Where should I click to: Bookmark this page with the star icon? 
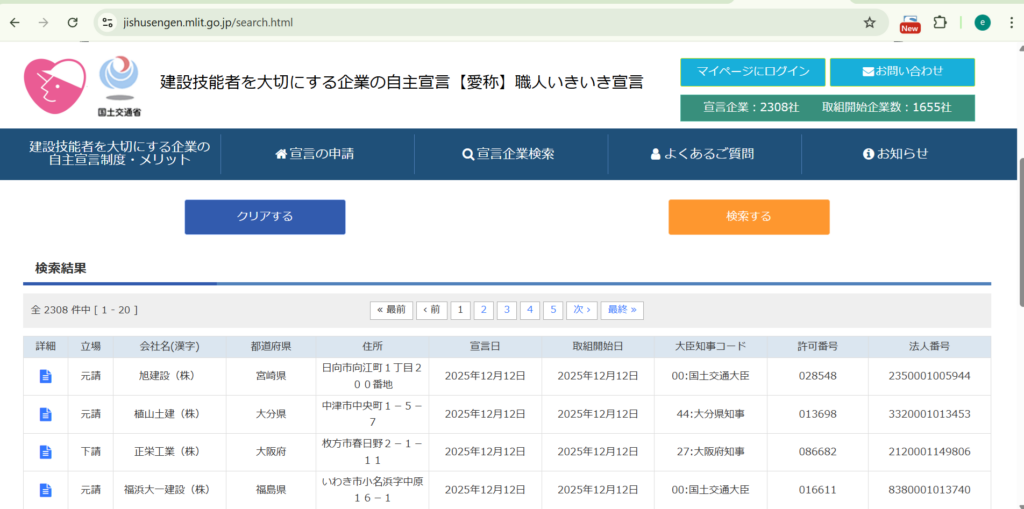(x=870, y=22)
